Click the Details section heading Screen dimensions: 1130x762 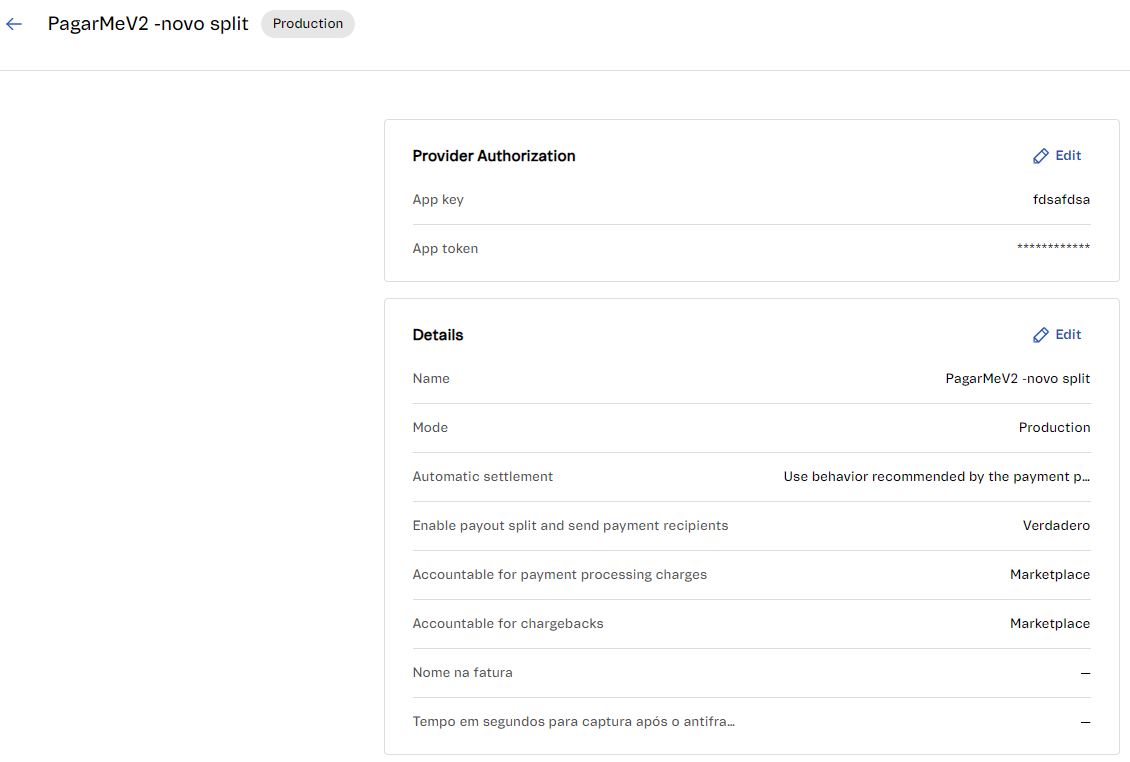[438, 335]
